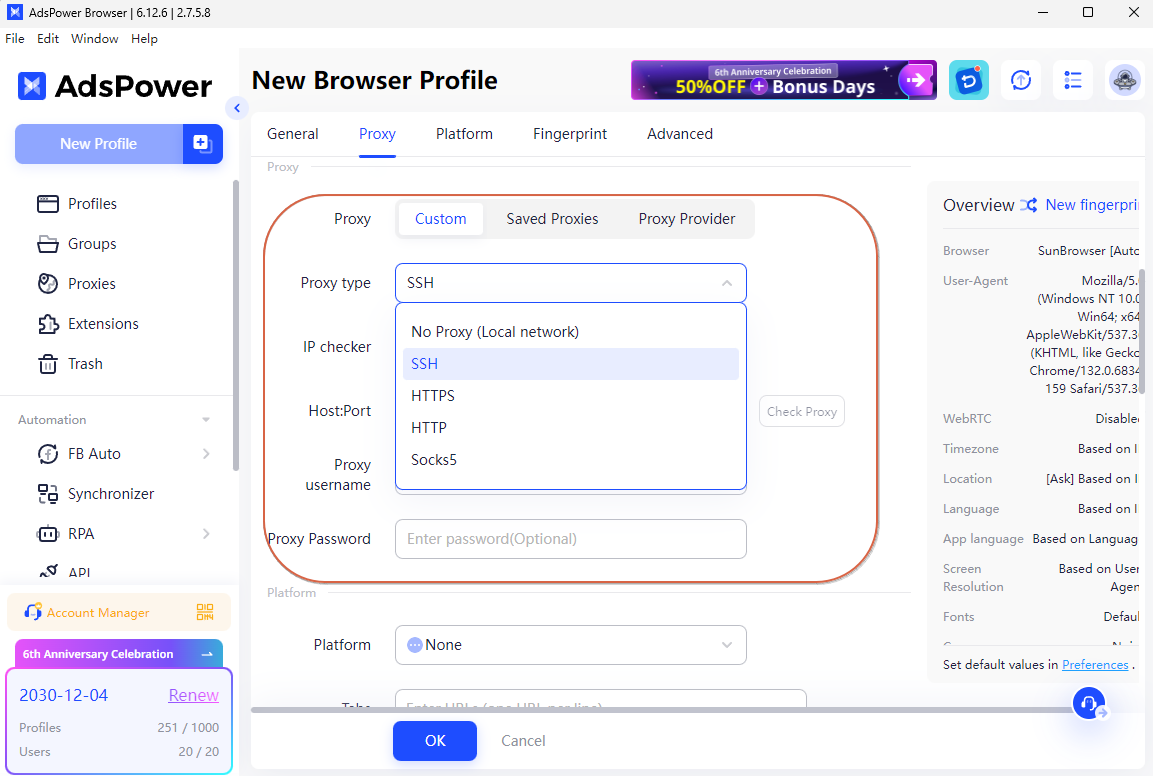Switch to the Proxy tab
Screen dimensions: 1153x776
tap(377, 134)
